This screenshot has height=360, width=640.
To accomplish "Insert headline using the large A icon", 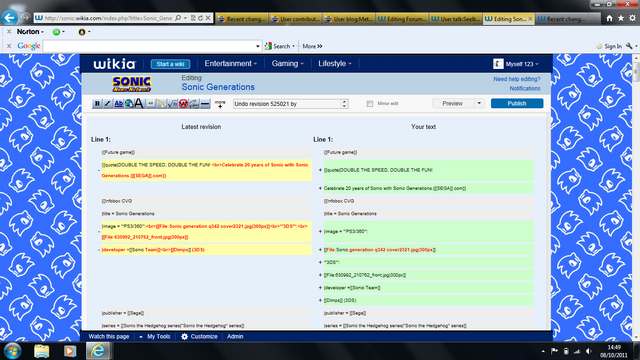I will pyautogui.click(x=139, y=104).
